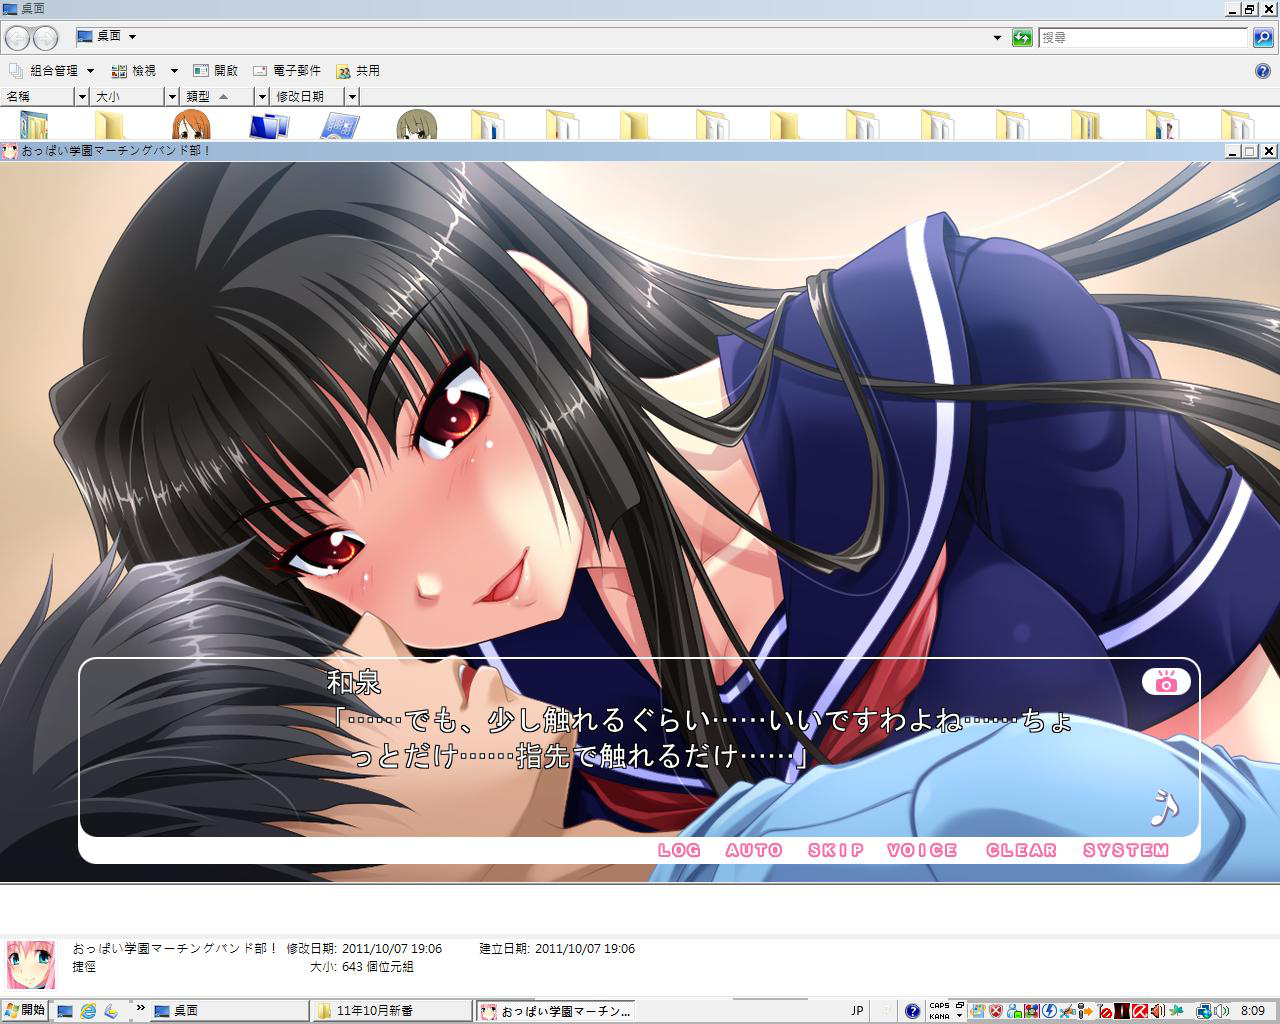Open the game LOG menu
This screenshot has height=1024, width=1280.
679,850
